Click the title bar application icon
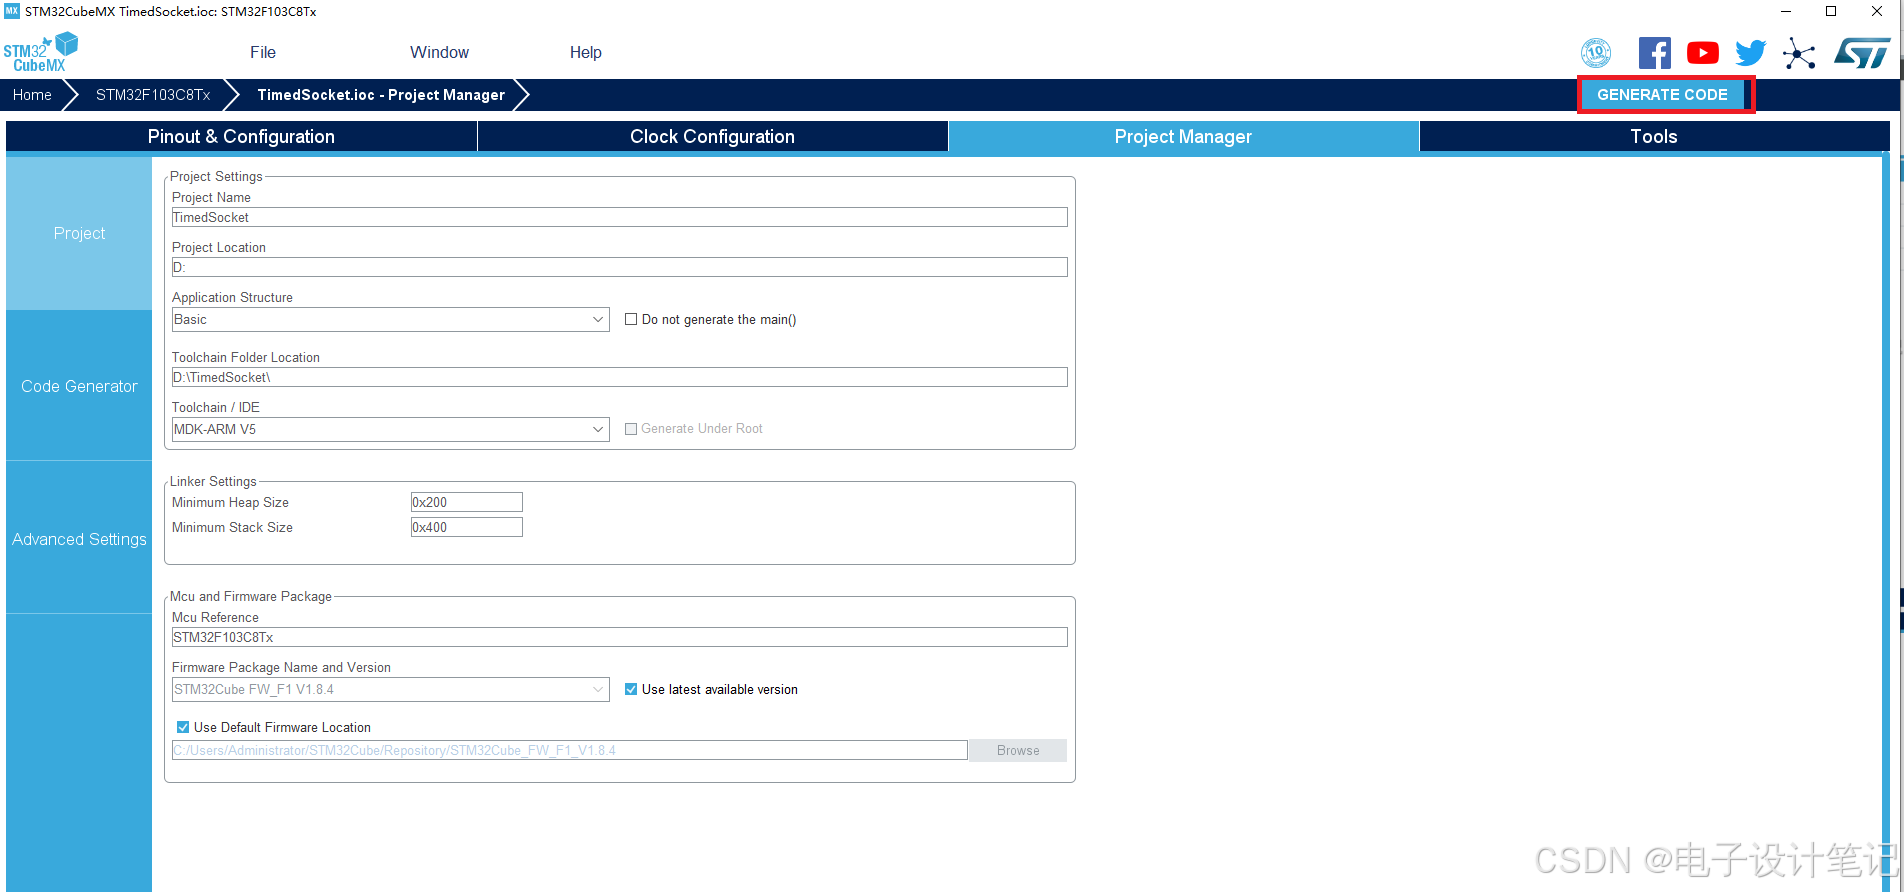This screenshot has width=1904, height=892. (12, 11)
